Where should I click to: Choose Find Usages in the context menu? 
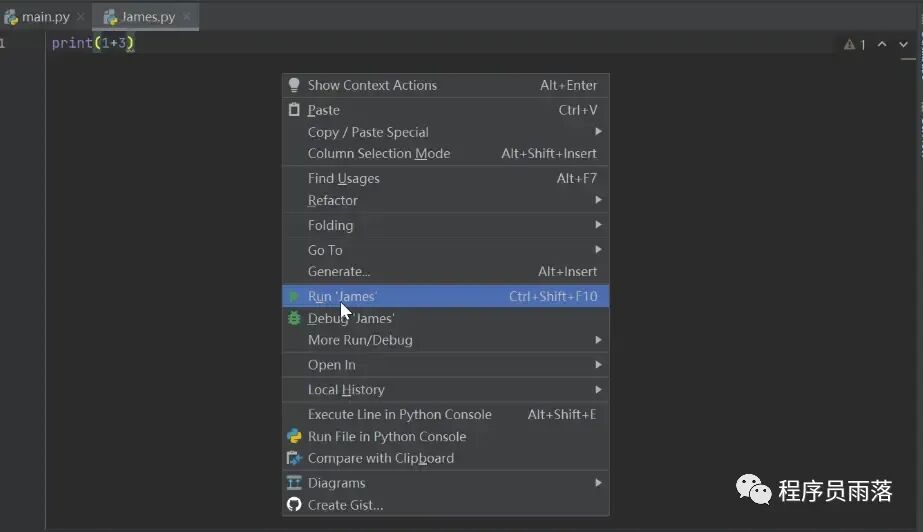pyautogui.click(x=343, y=178)
